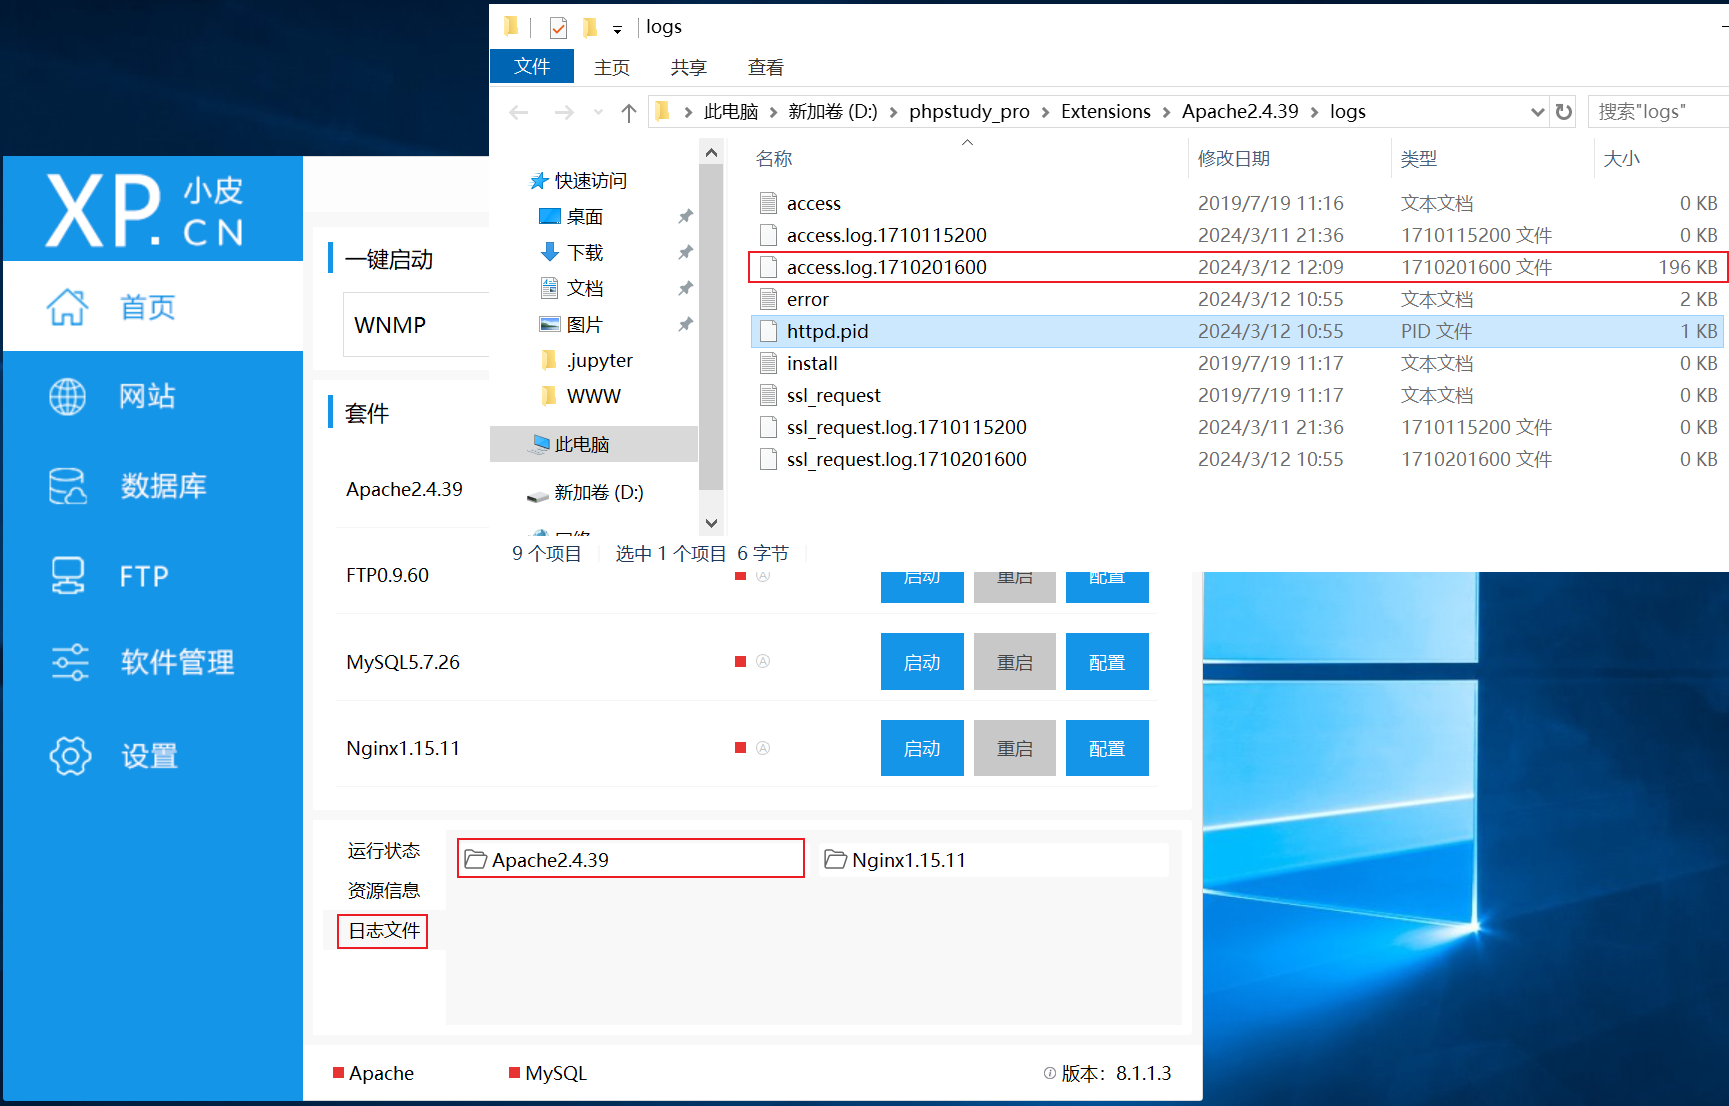
Task: Expand chevron after 此电脑 in breadcrumb
Action: (x=773, y=112)
